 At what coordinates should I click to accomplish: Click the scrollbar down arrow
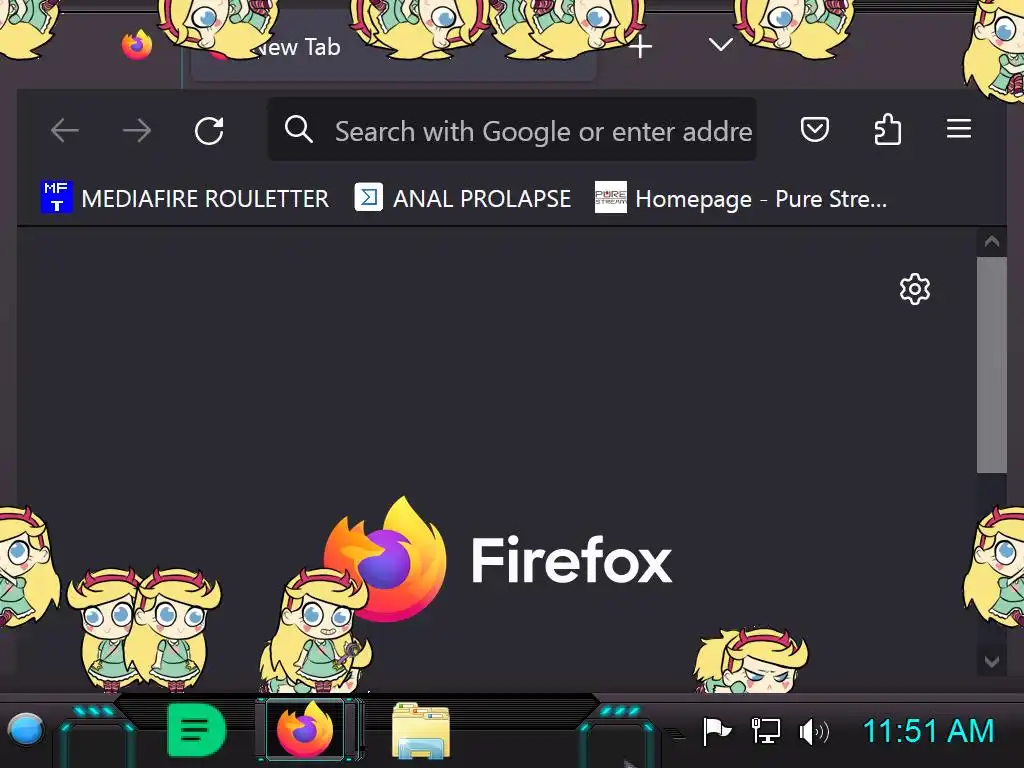pos(991,662)
